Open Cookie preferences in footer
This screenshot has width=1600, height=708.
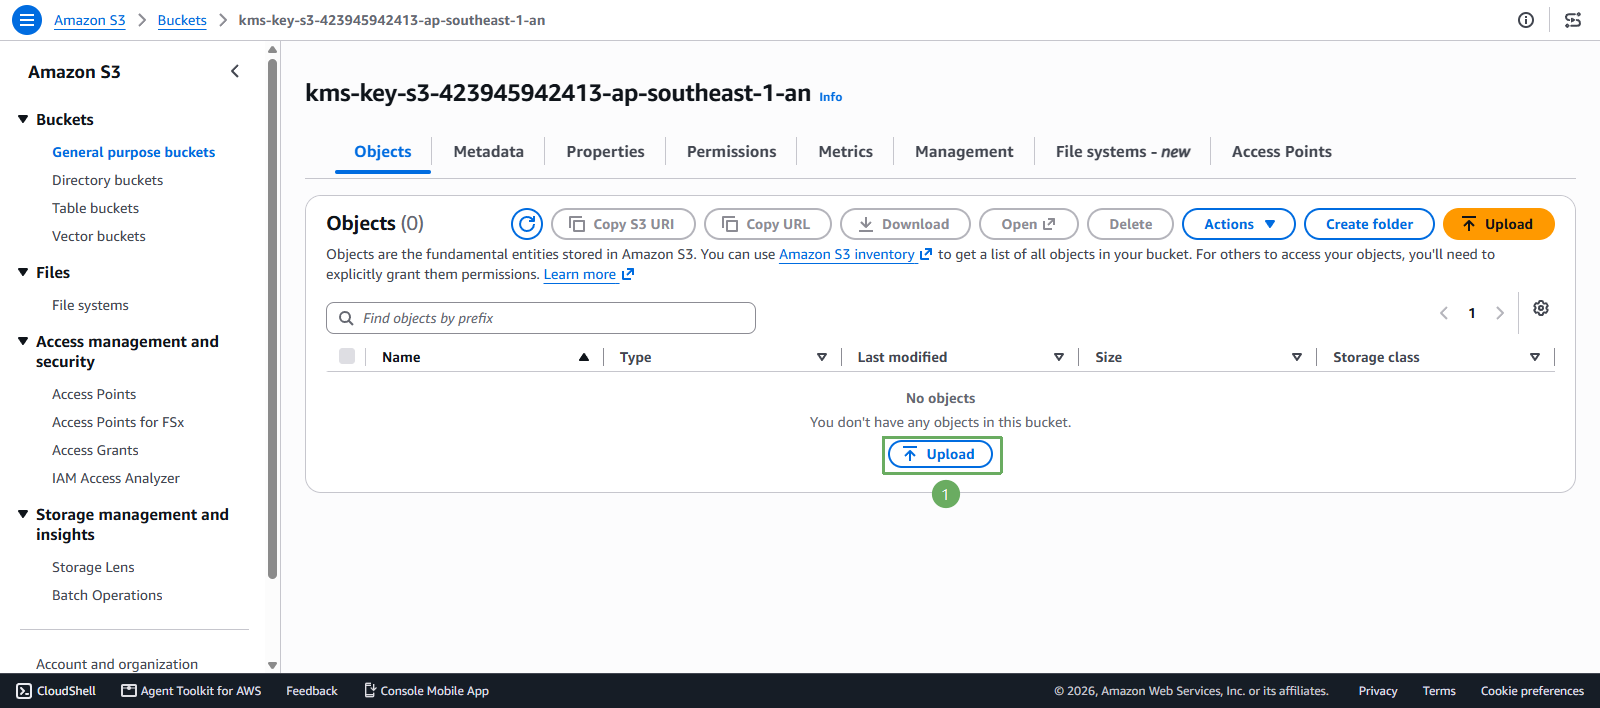[1532, 691]
